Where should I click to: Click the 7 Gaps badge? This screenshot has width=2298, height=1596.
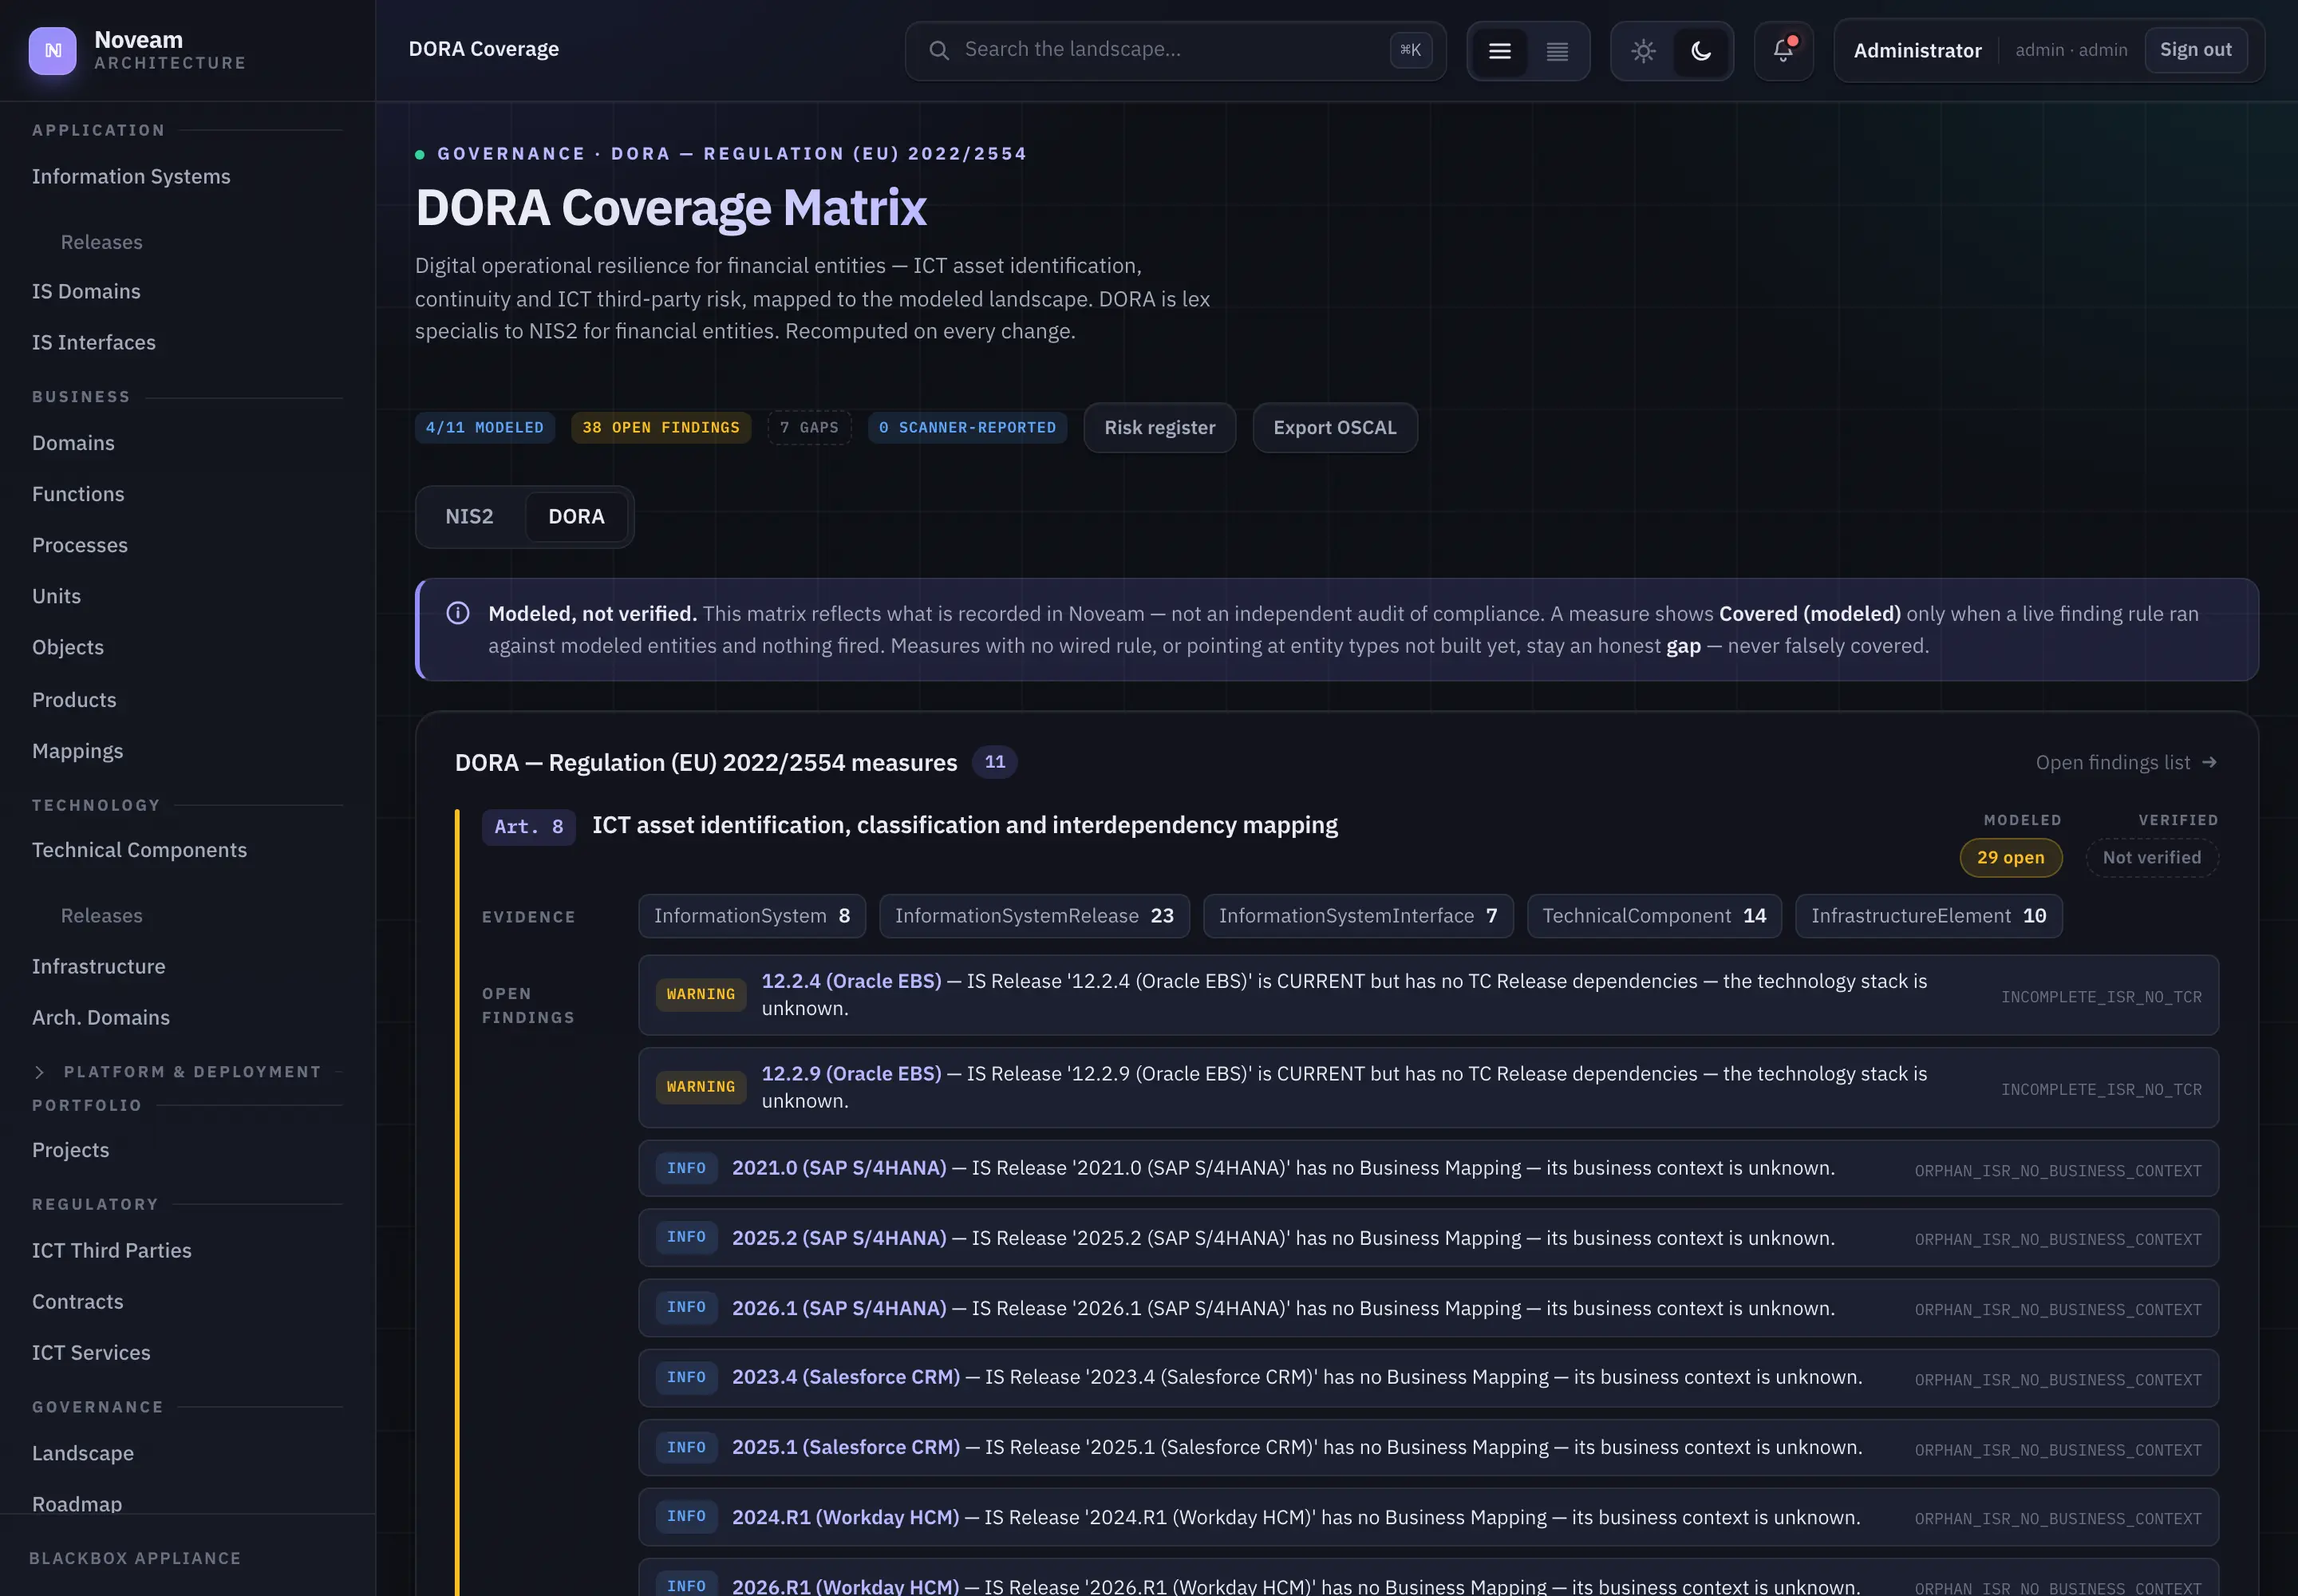click(x=809, y=428)
